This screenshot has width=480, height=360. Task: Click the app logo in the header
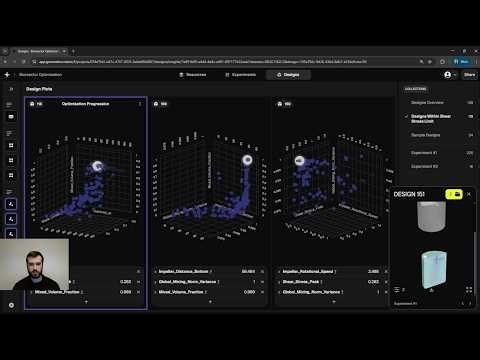click(7, 75)
